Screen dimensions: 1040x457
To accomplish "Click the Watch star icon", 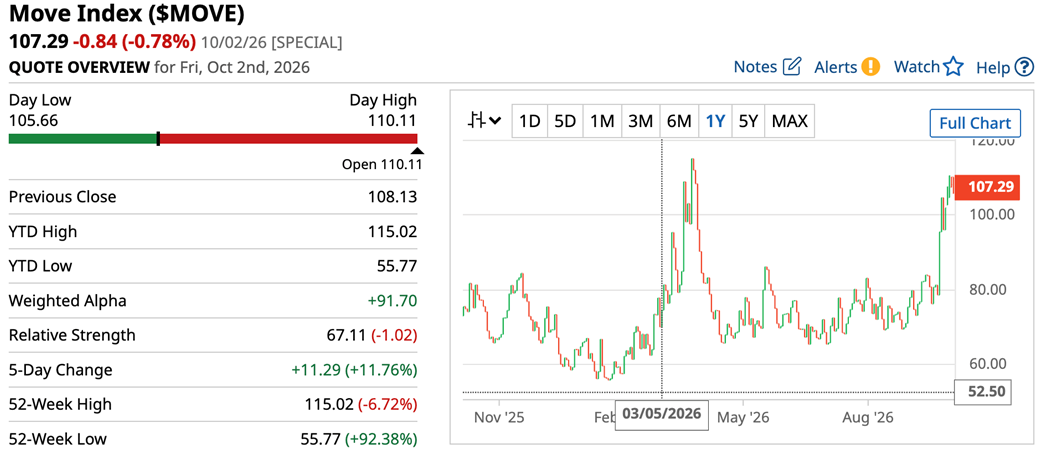I will point(953,66).
